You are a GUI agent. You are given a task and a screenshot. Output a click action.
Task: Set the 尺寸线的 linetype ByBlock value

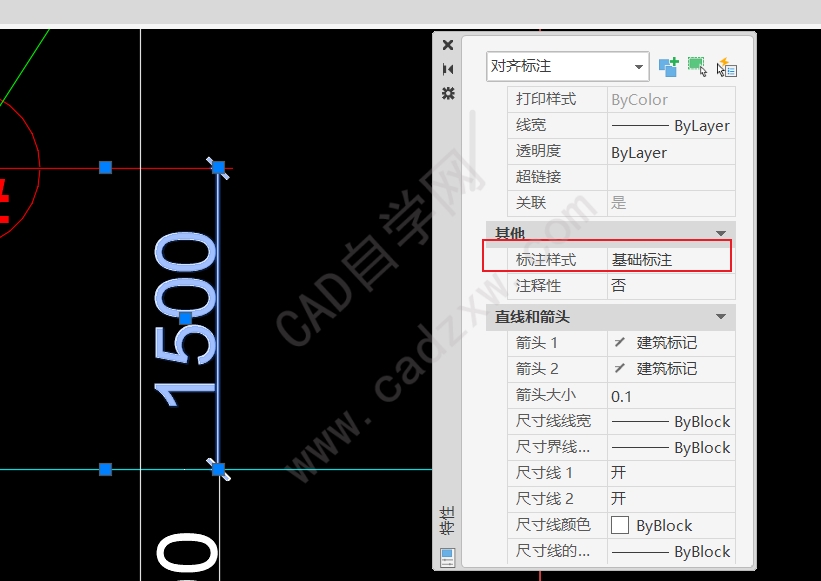click(671, 552)
